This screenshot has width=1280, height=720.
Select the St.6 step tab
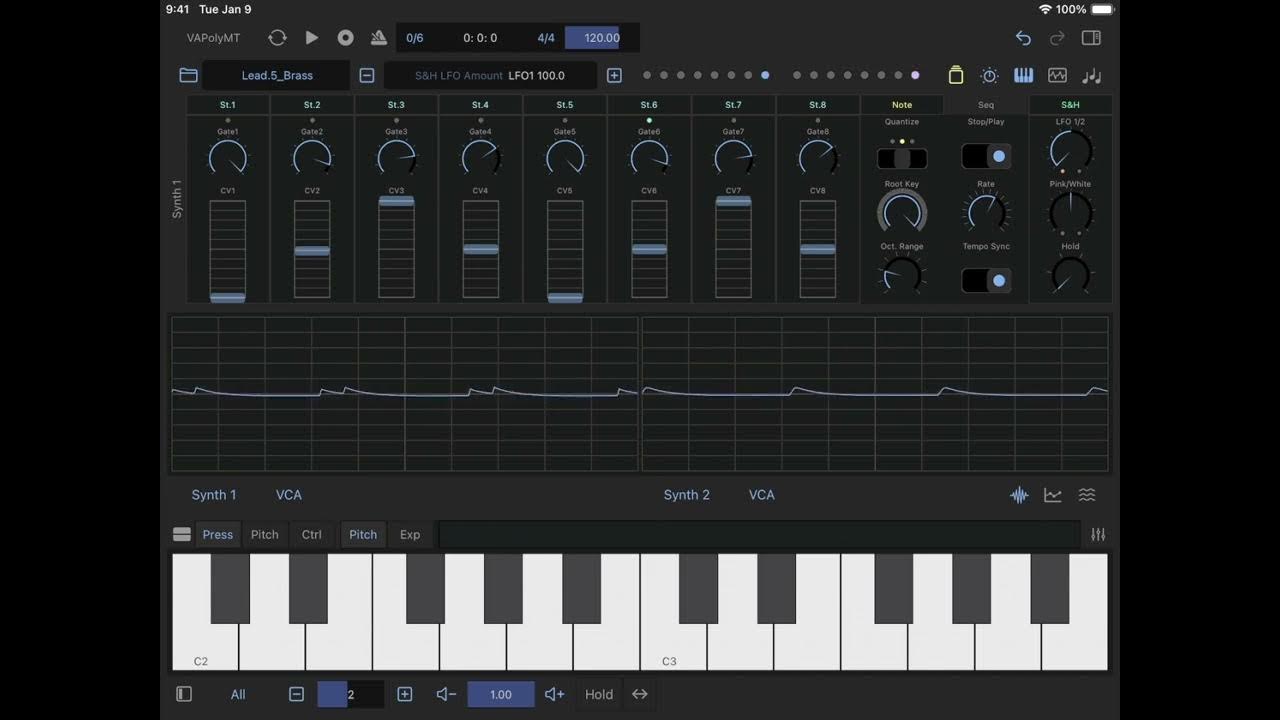click(649, 105)
